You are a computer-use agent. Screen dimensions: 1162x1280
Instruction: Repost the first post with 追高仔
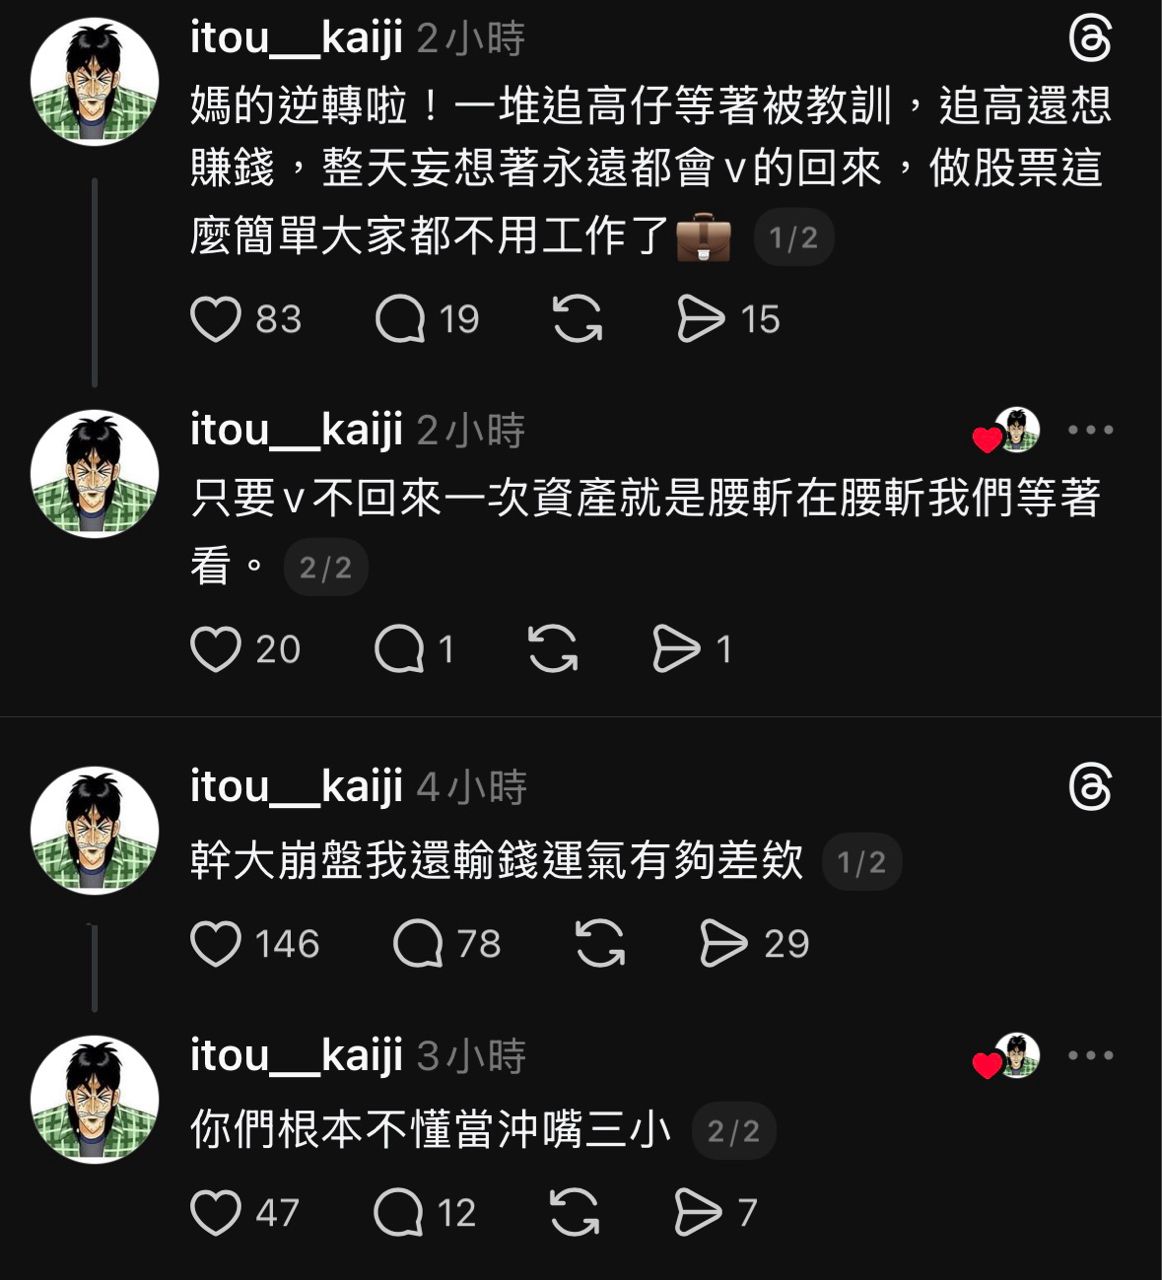[578, 320]
